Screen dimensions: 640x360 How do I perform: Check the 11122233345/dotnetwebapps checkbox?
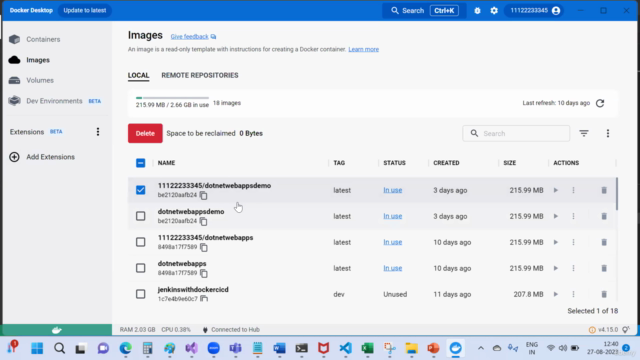tap(140, 242)
